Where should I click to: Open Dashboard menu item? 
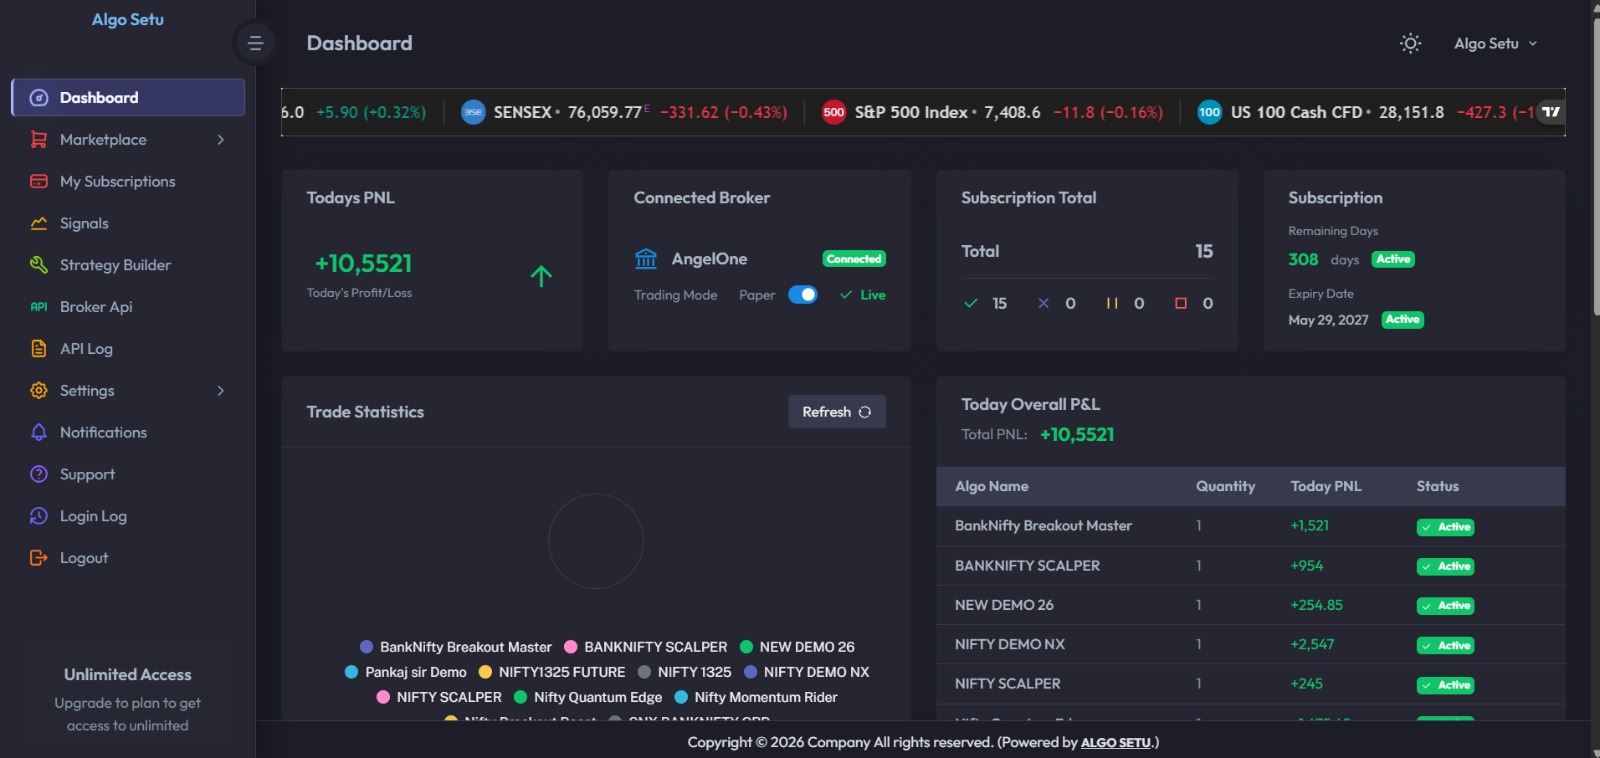(x=128, y=98)
